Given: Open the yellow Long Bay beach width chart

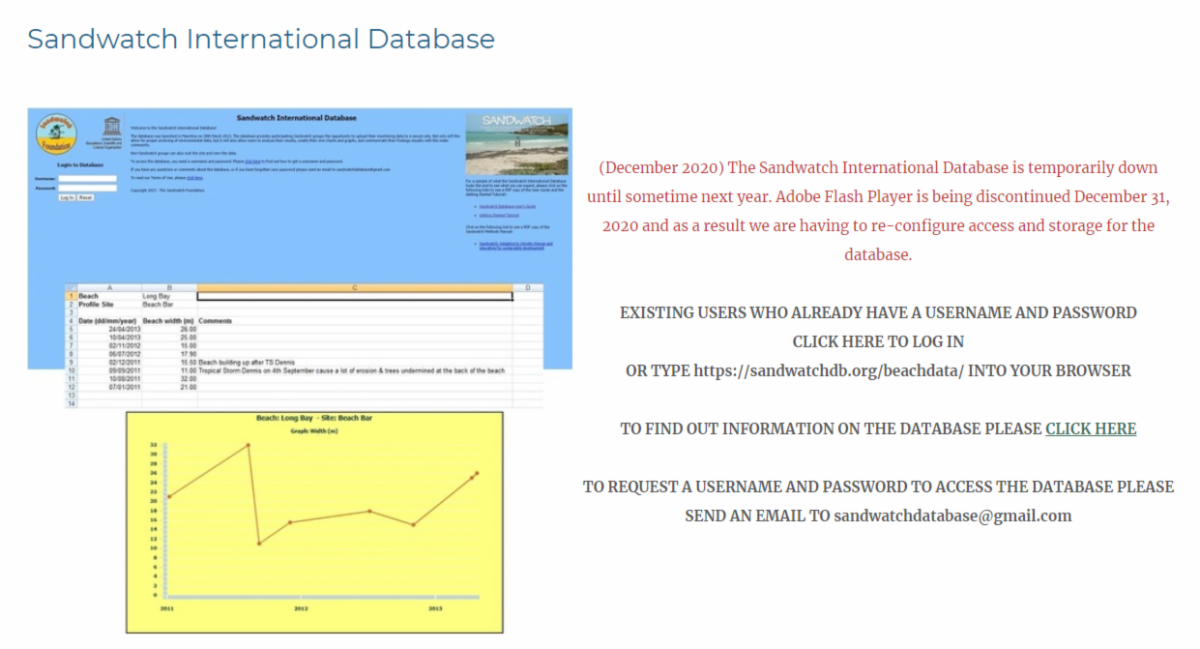Looking at the screenshot, I should tap(315, 521).
